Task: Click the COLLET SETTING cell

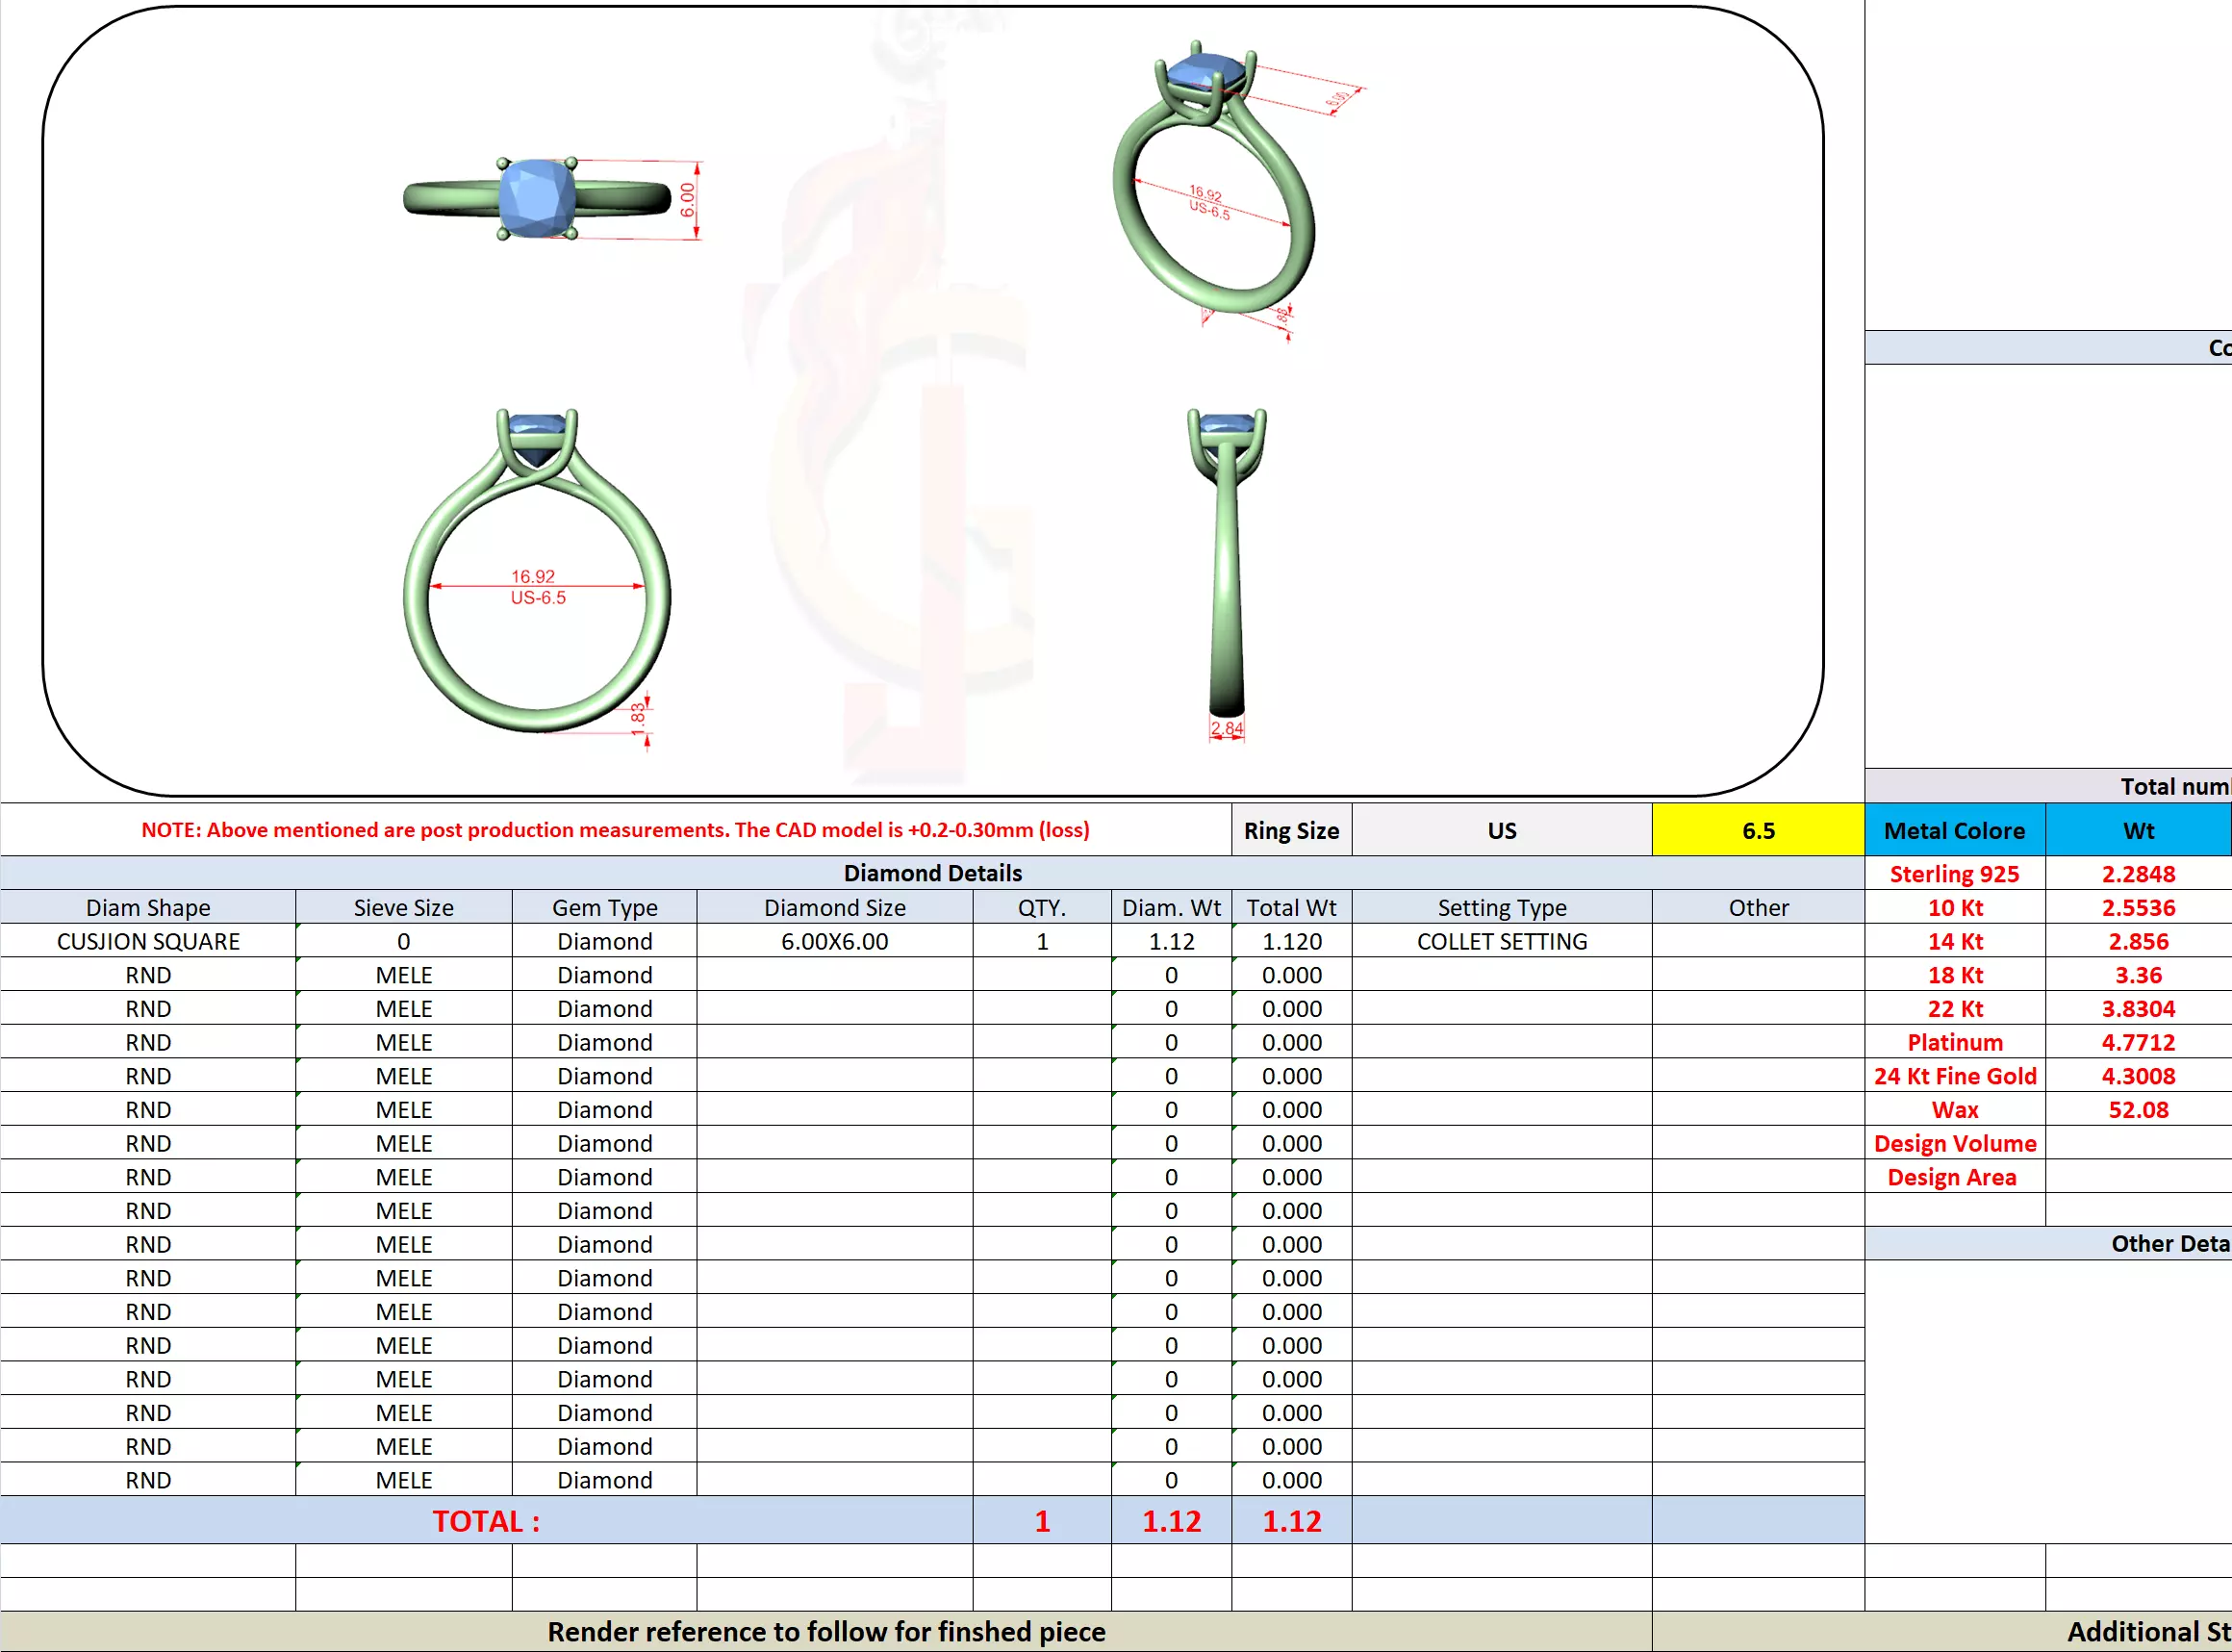Action: coord(1501,941)
